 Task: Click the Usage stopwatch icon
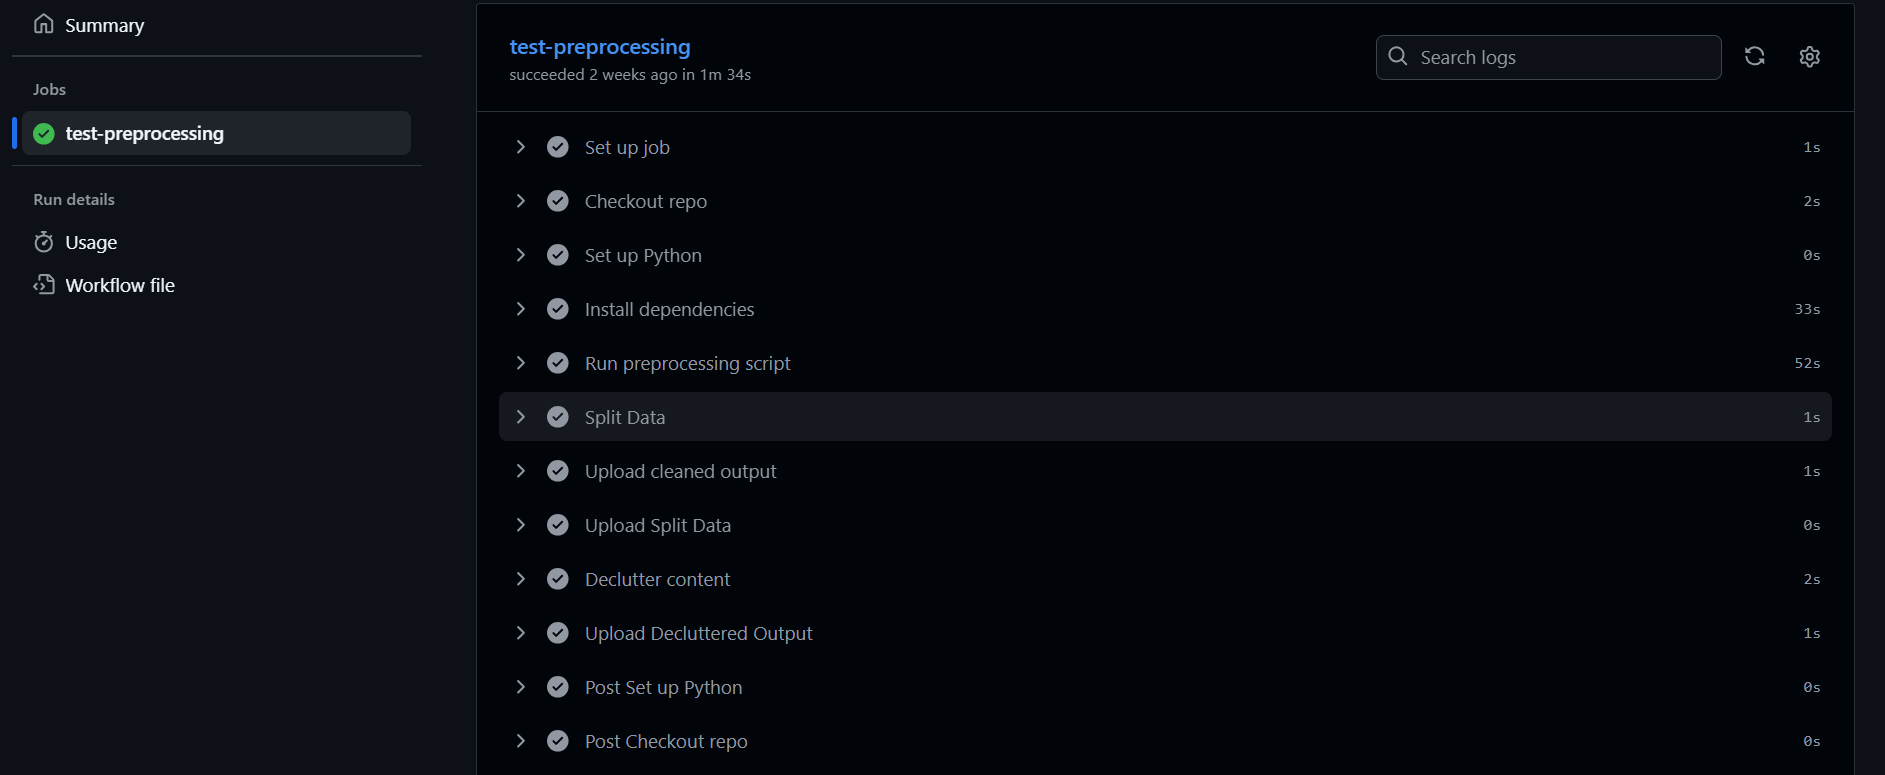[43, 242]
